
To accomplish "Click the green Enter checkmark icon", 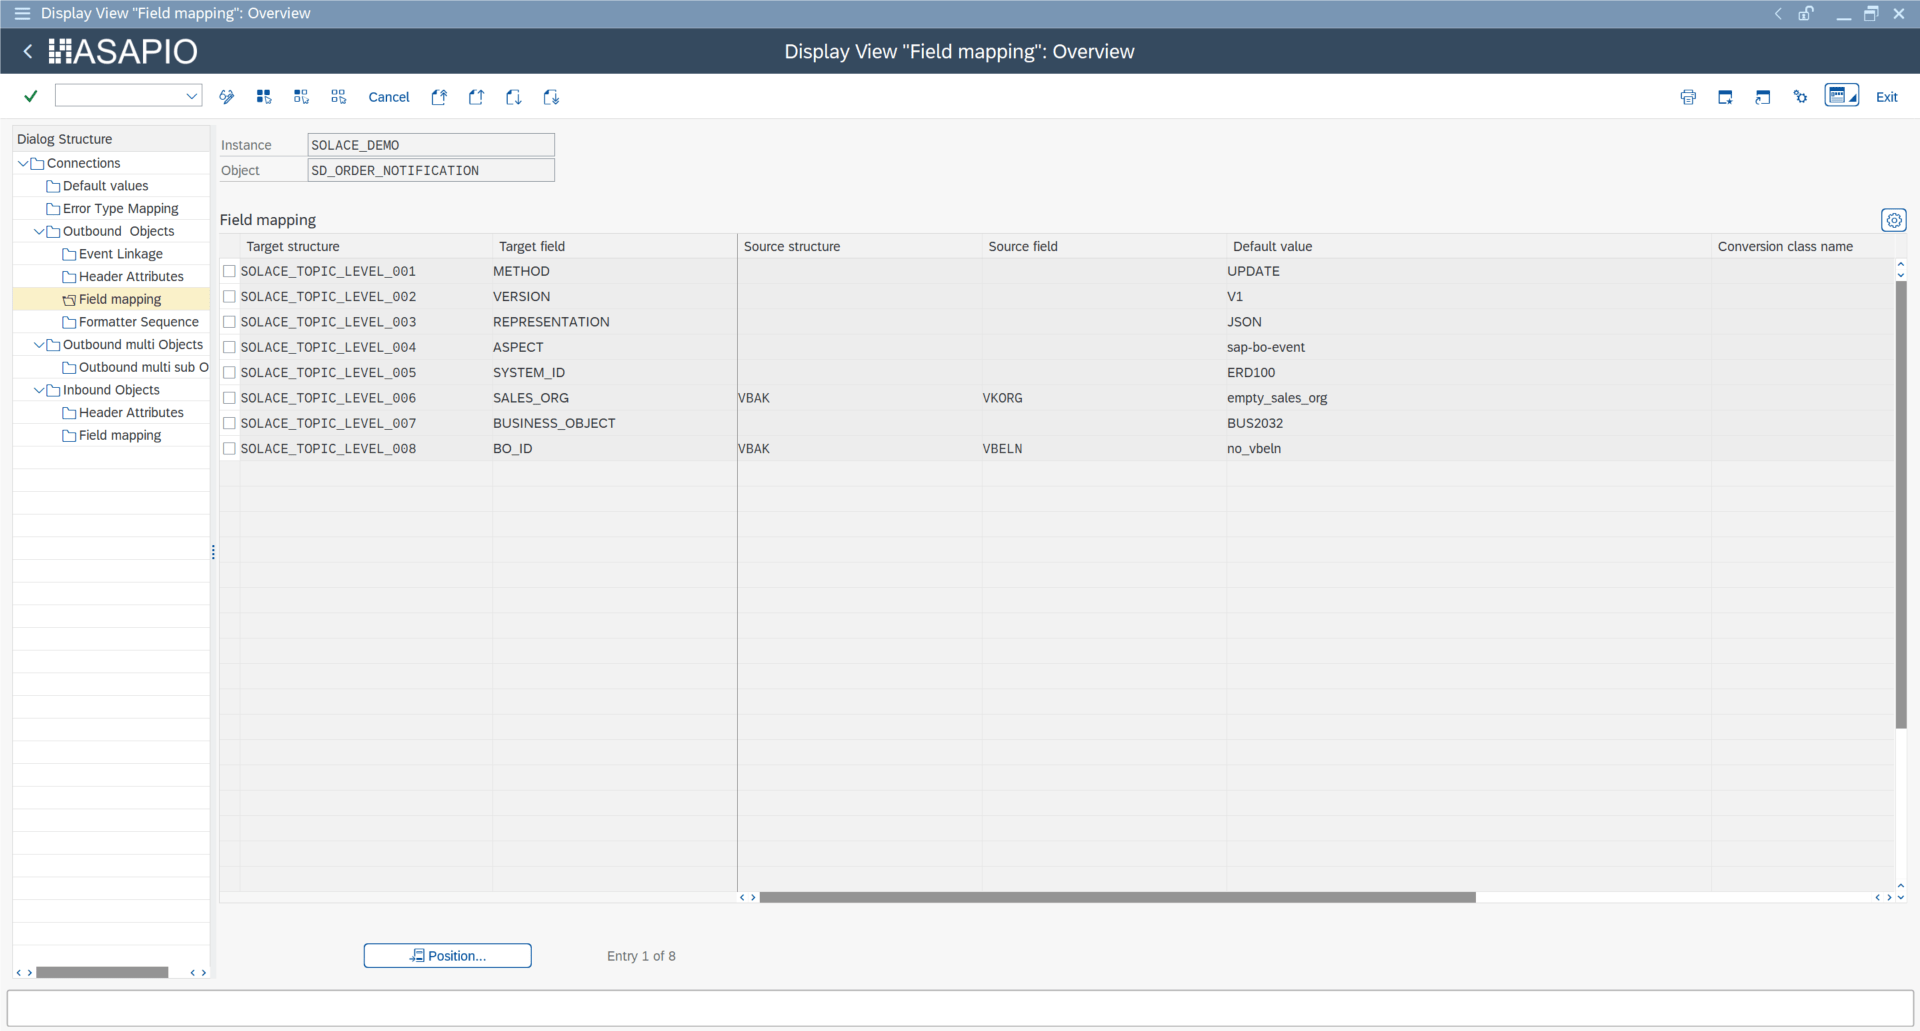I will click(x=31, y=96).
